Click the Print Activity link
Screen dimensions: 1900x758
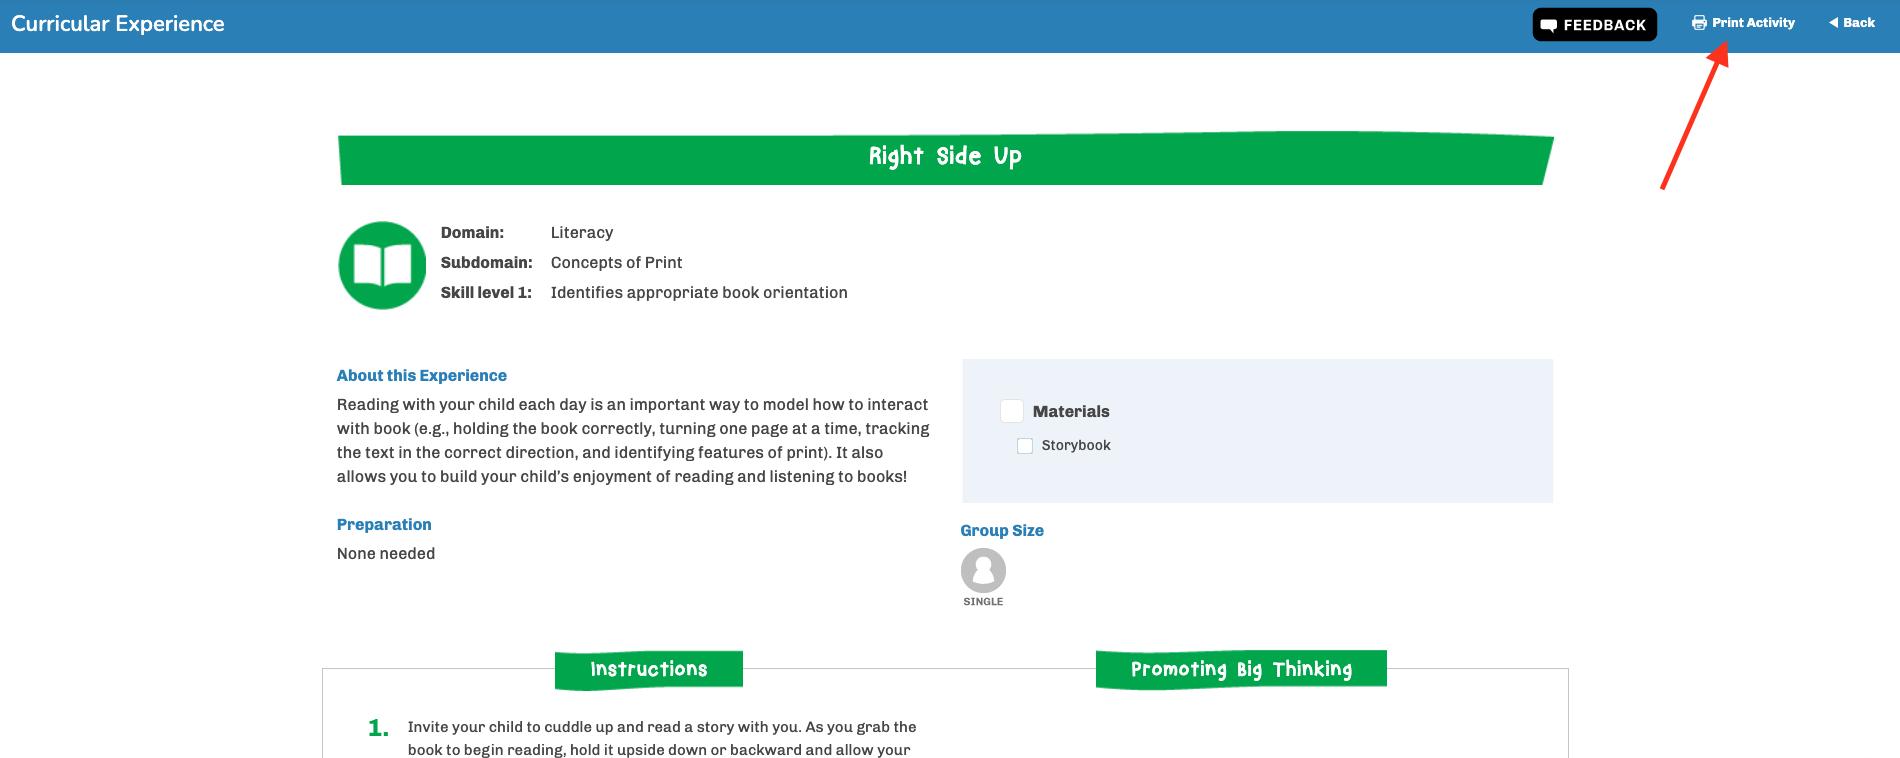coord(1743,23)
